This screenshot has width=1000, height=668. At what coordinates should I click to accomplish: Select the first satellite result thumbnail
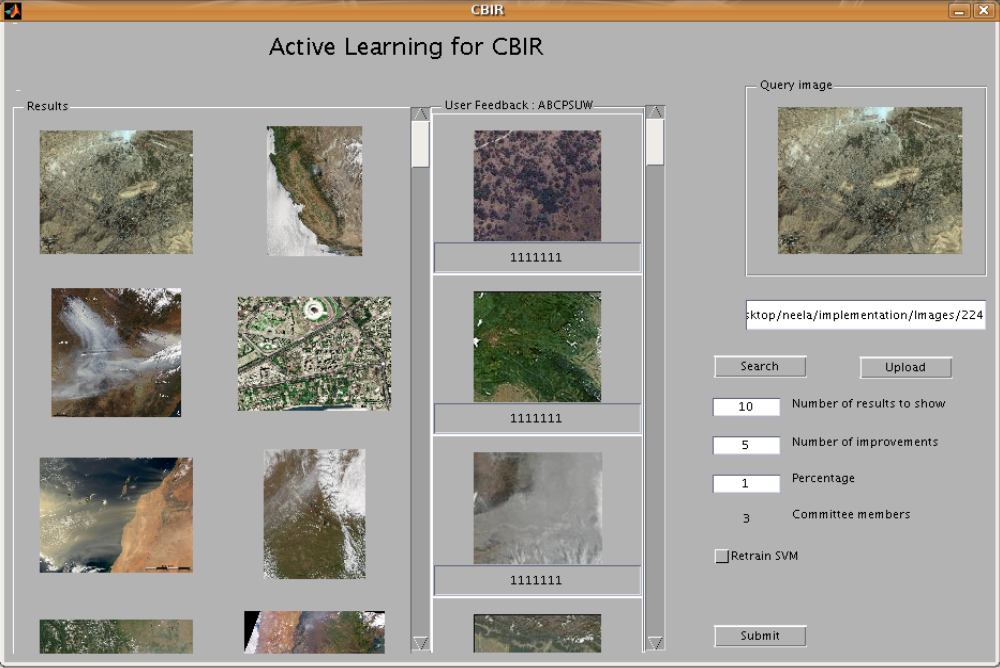coord(116,192)
